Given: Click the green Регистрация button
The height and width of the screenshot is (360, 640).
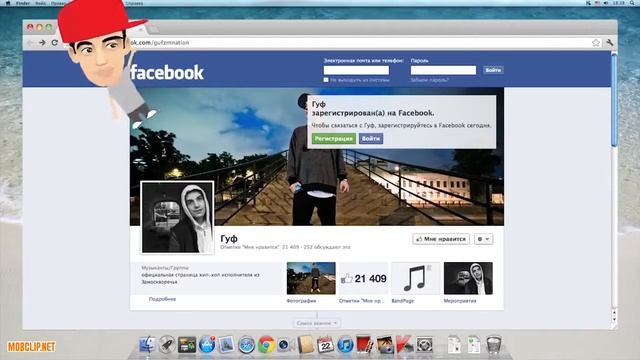Looking at the screenshot, I should pos(333,139).
